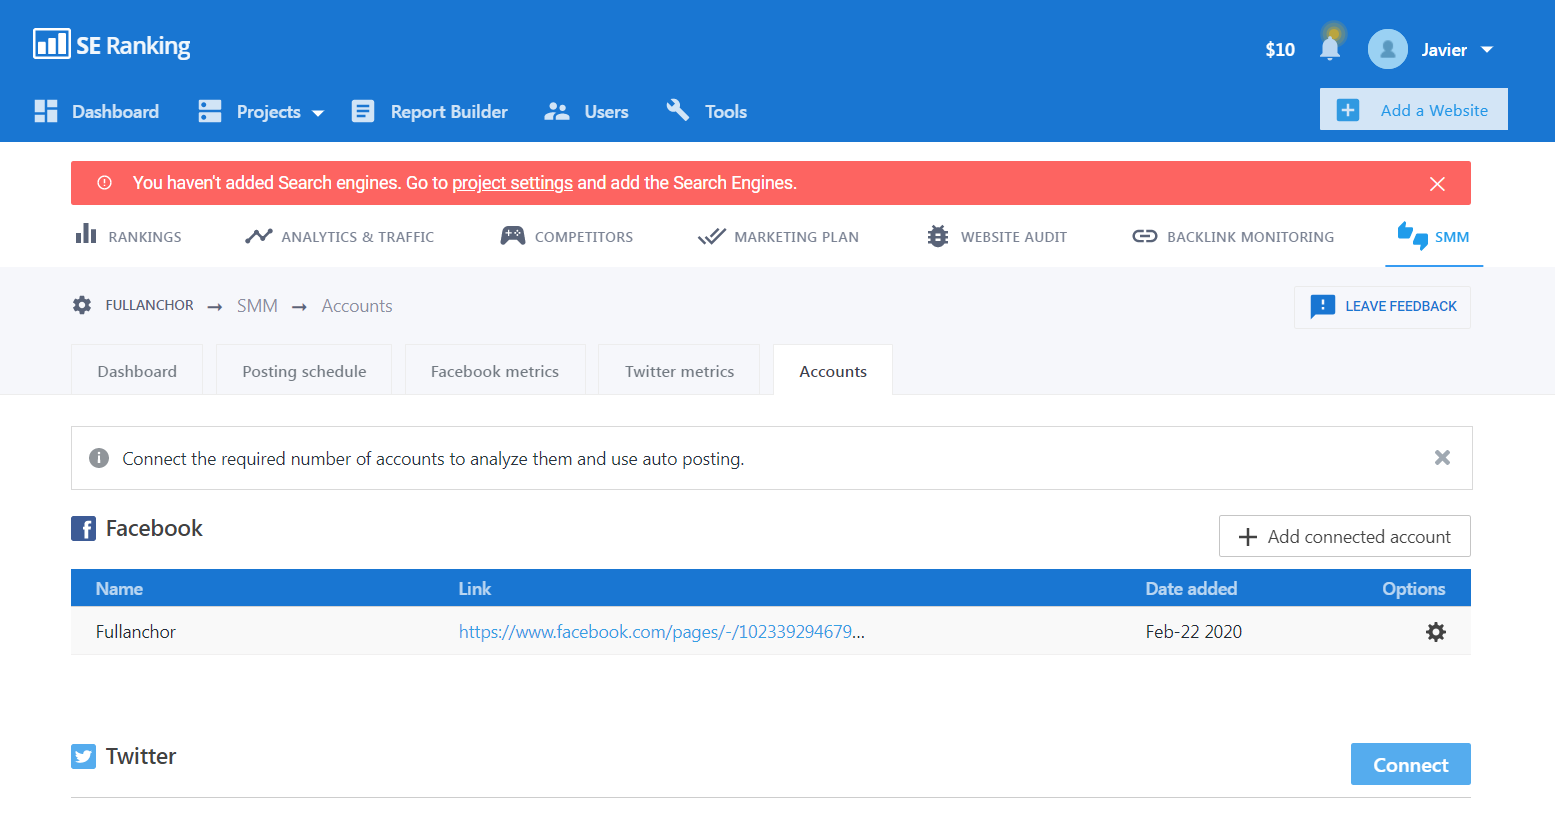Click the SMM thumbs icon
This screenshot has height=831, width=1555.
(x=1413, y=236)
